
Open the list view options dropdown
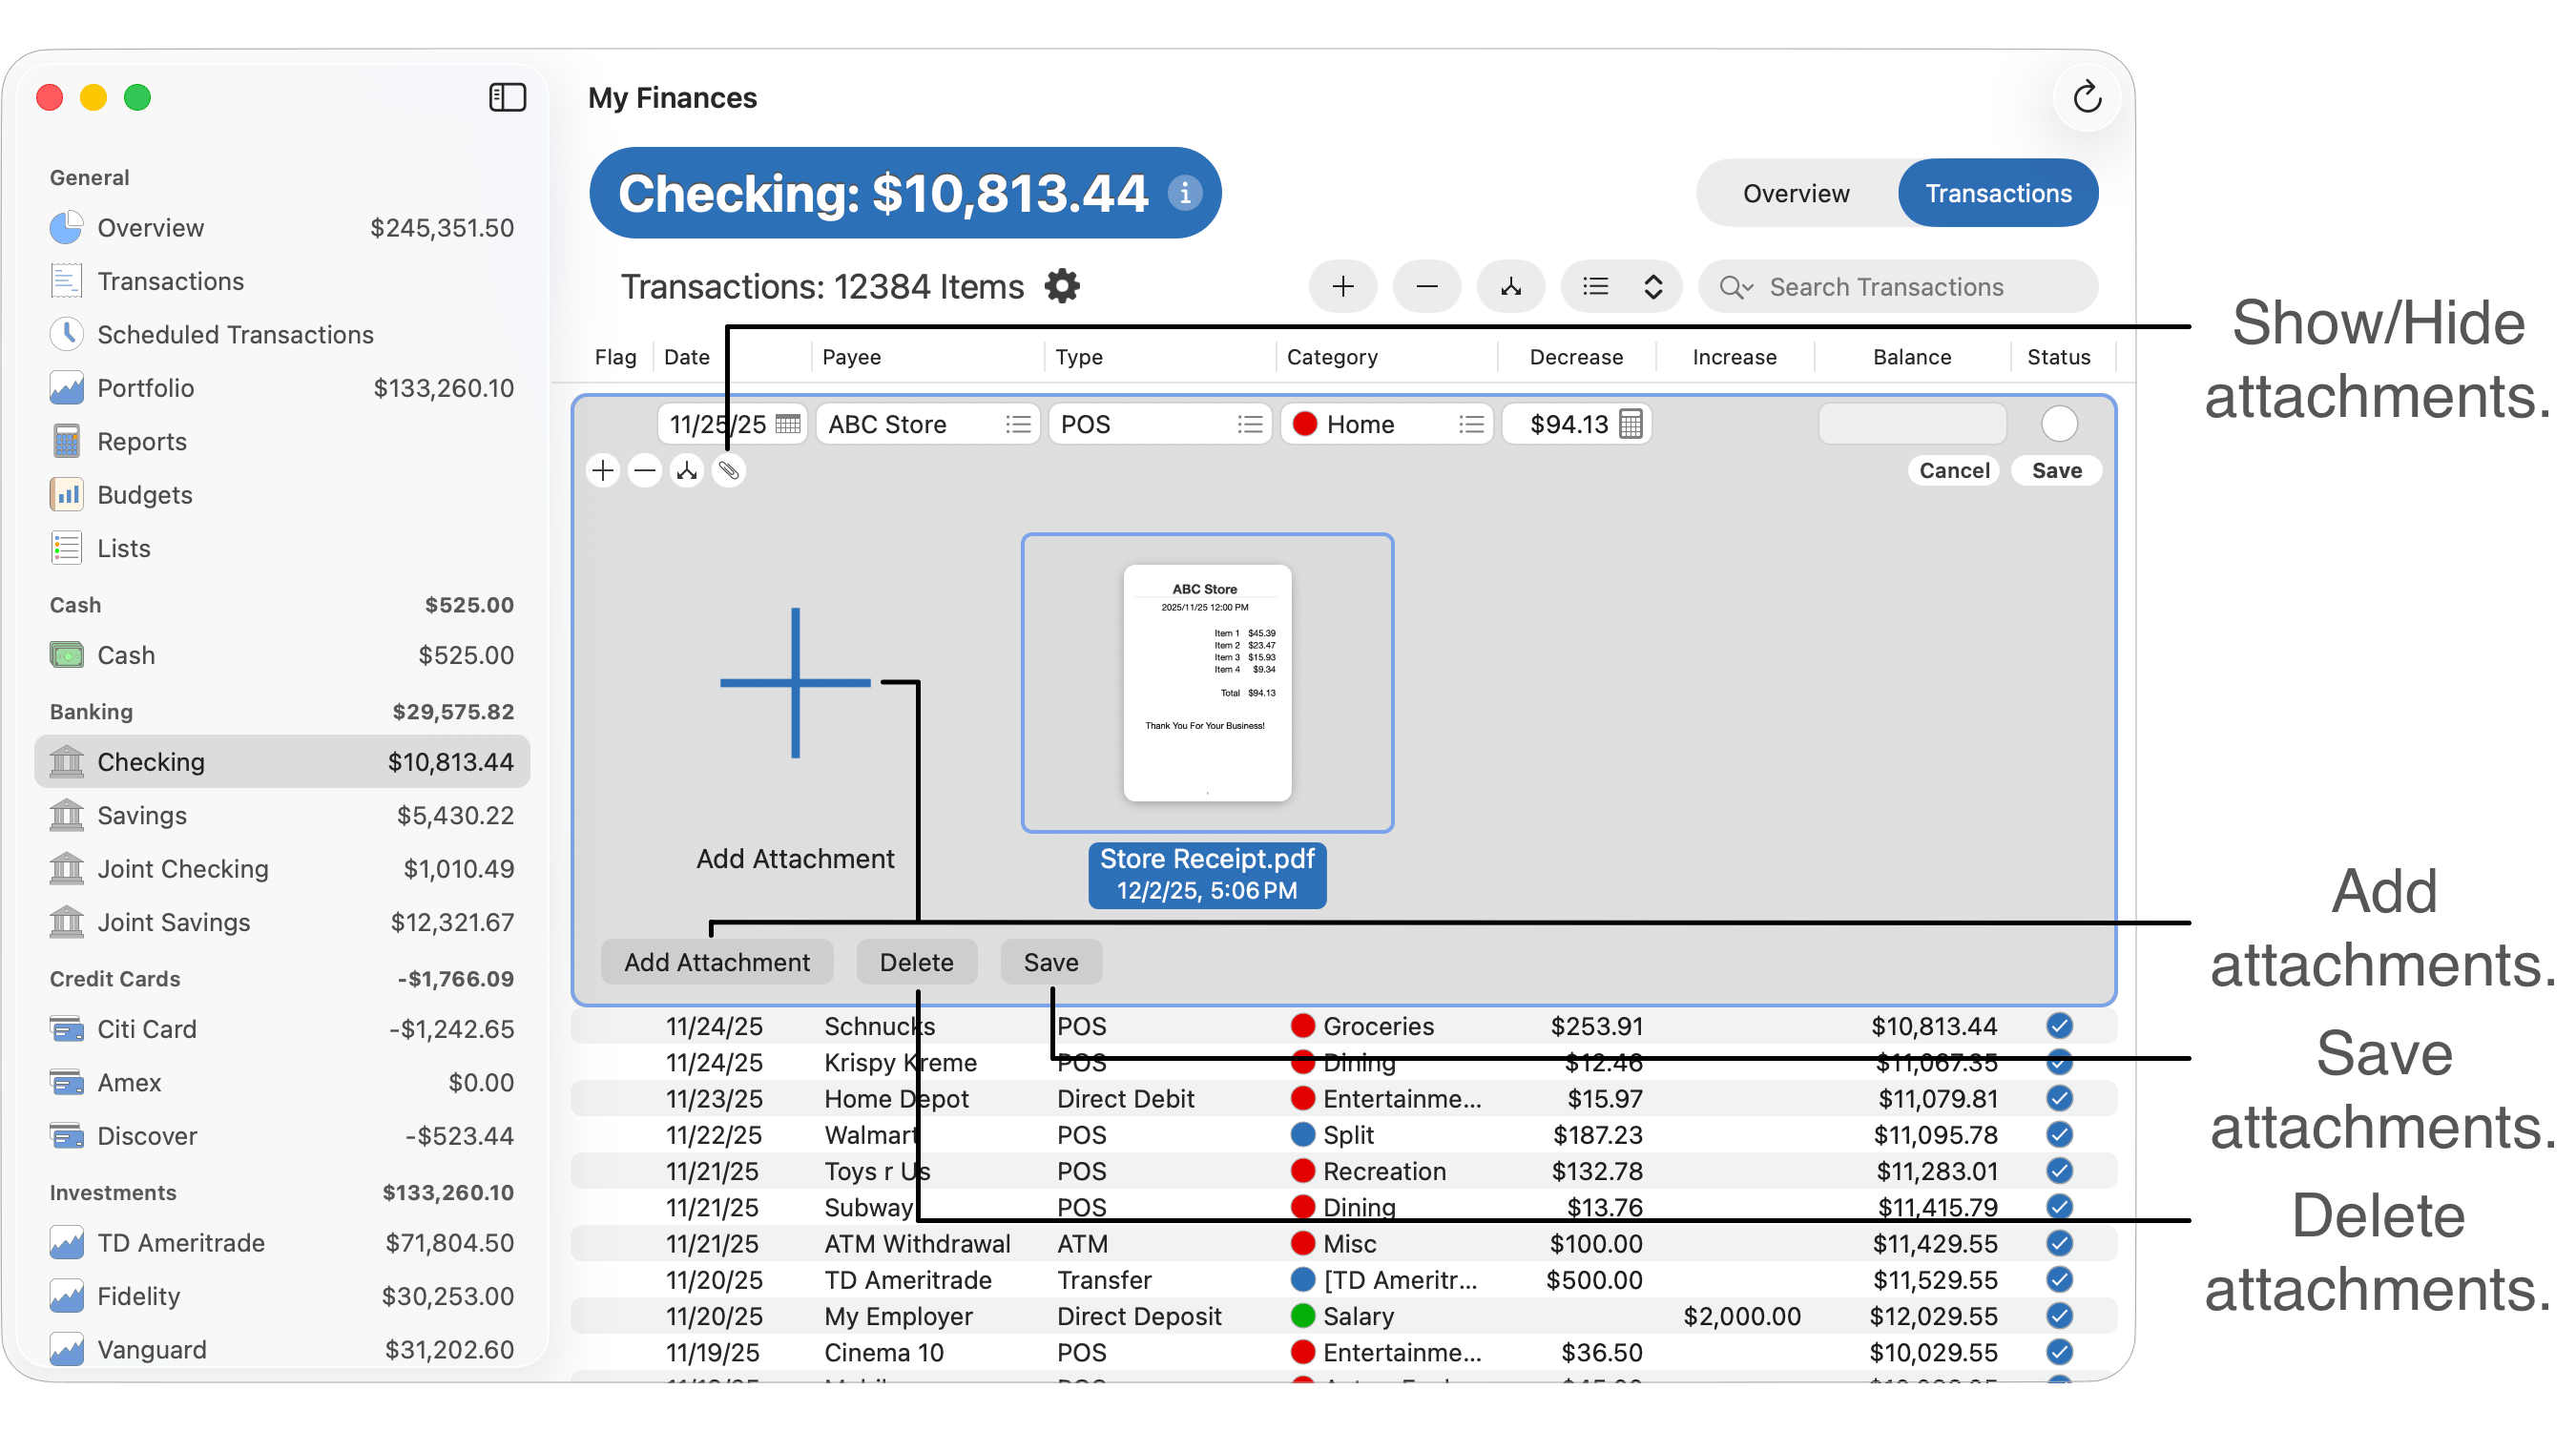coord(1622,287)
